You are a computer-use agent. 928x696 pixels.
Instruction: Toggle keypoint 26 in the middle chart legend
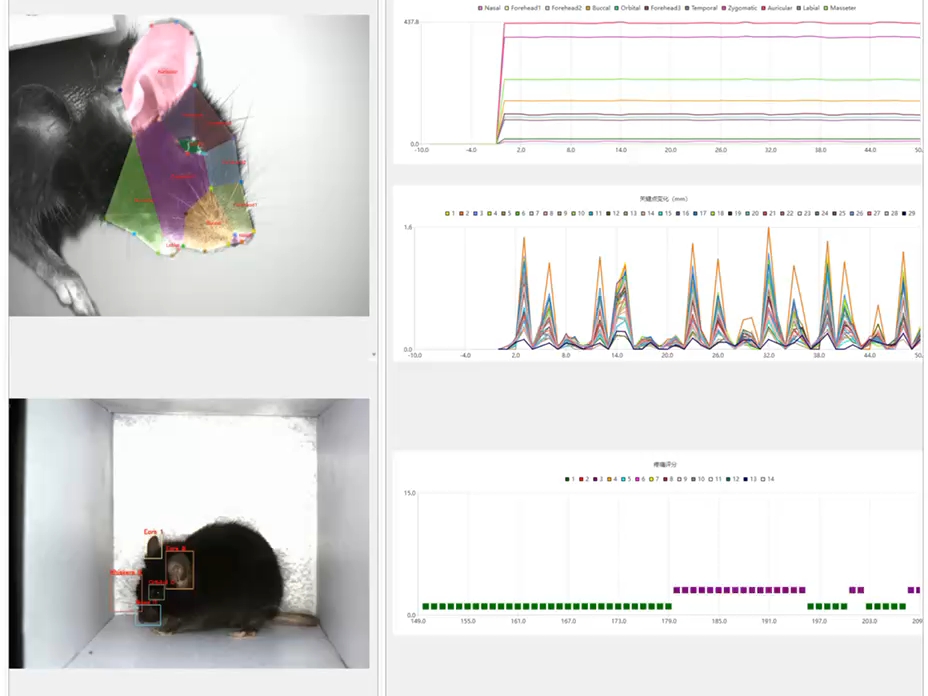856,213
